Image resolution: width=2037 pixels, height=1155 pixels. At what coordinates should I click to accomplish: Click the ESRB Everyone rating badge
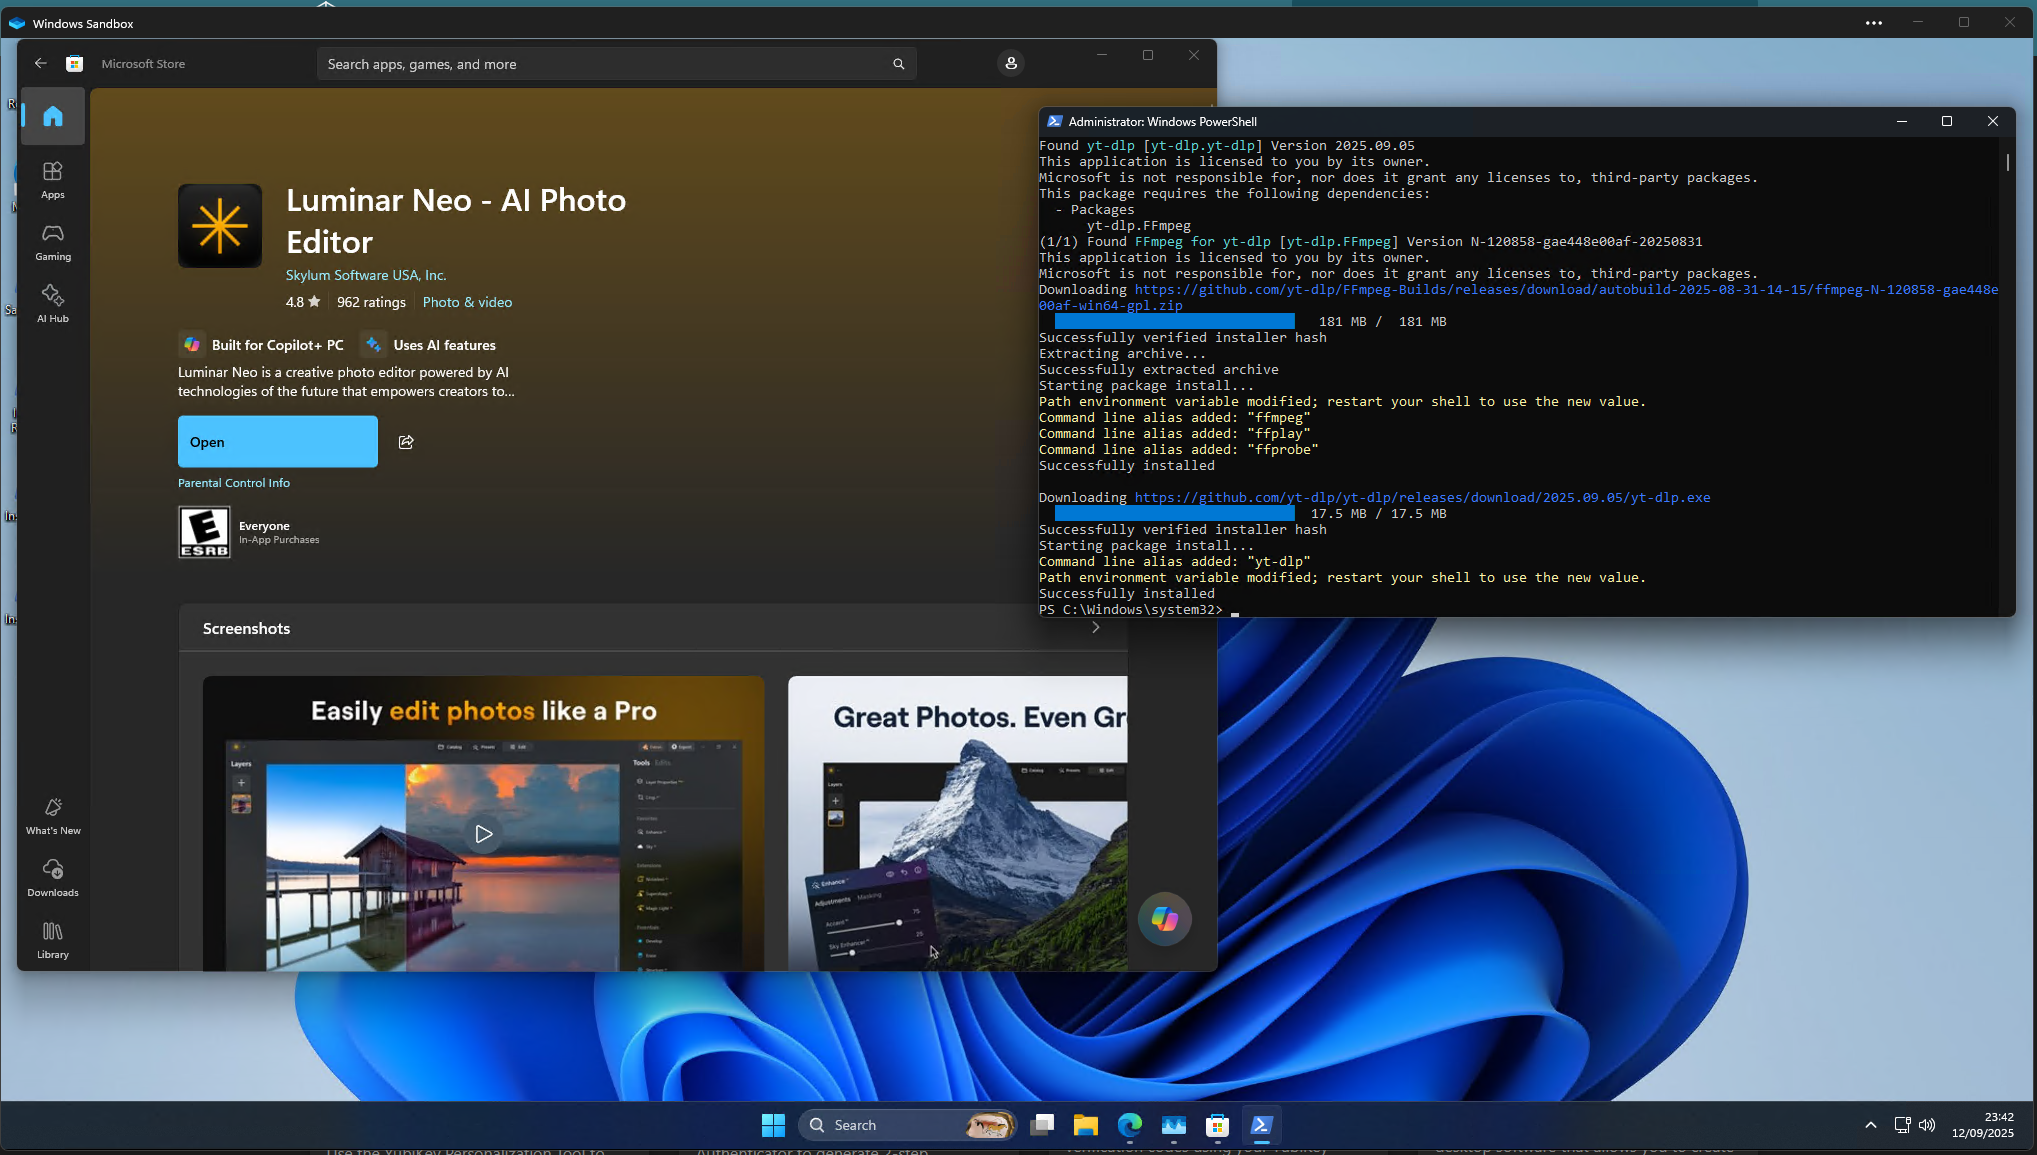click(x=204, y=532)
